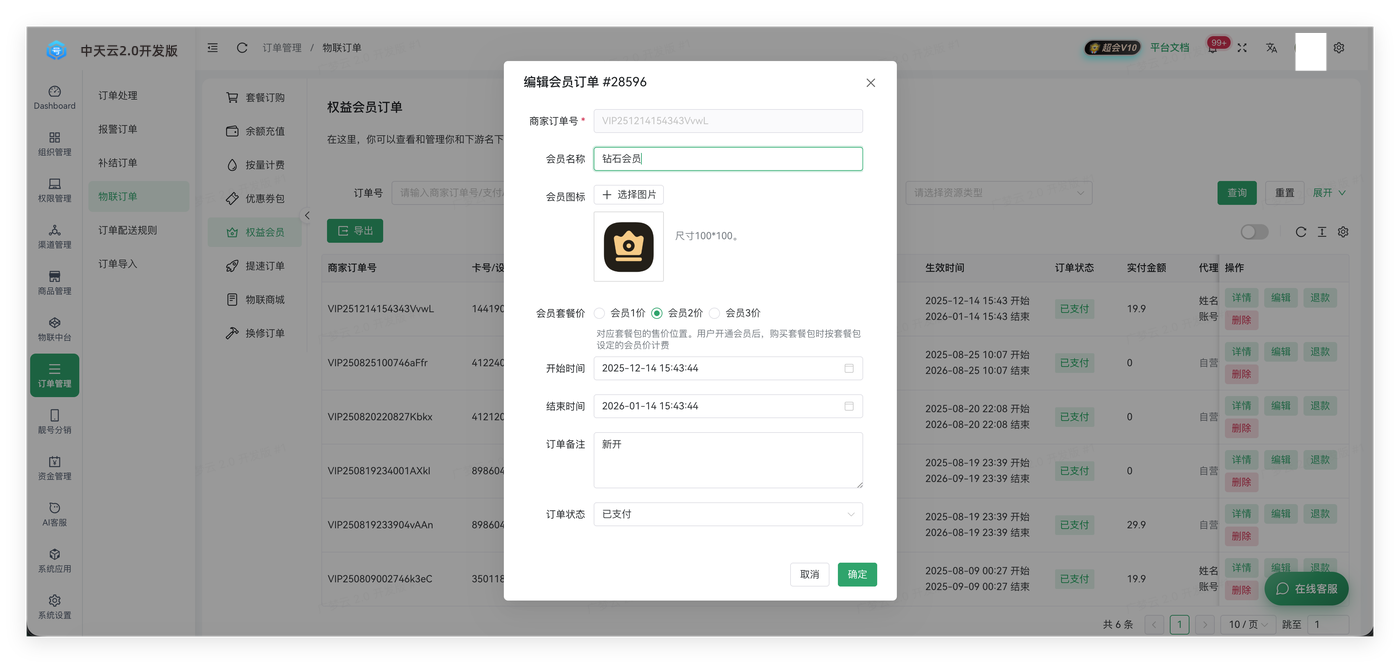Screen dimensions: 1400x663
Task: Open 组织管理 sidebar icon
Action: [54, 144]
